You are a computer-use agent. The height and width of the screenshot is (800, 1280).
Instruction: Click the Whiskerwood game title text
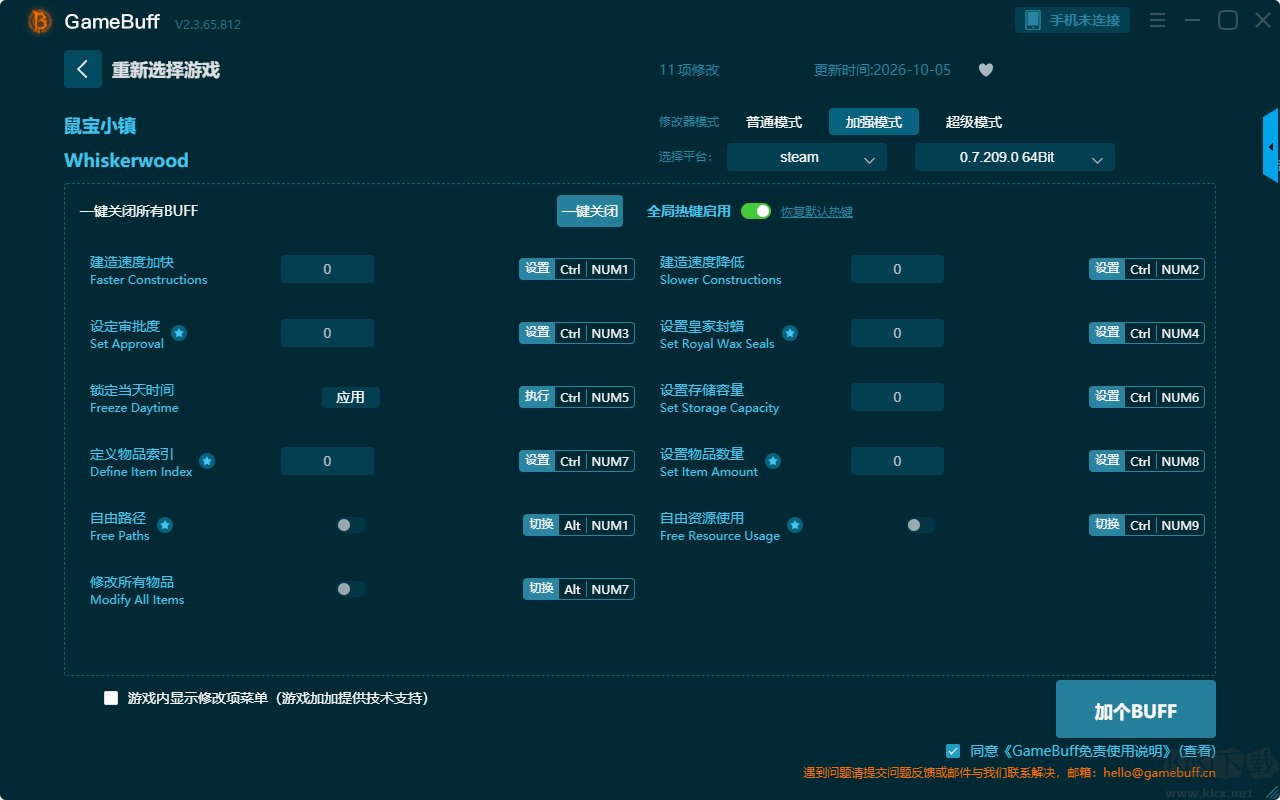click(x=126, y=160)
